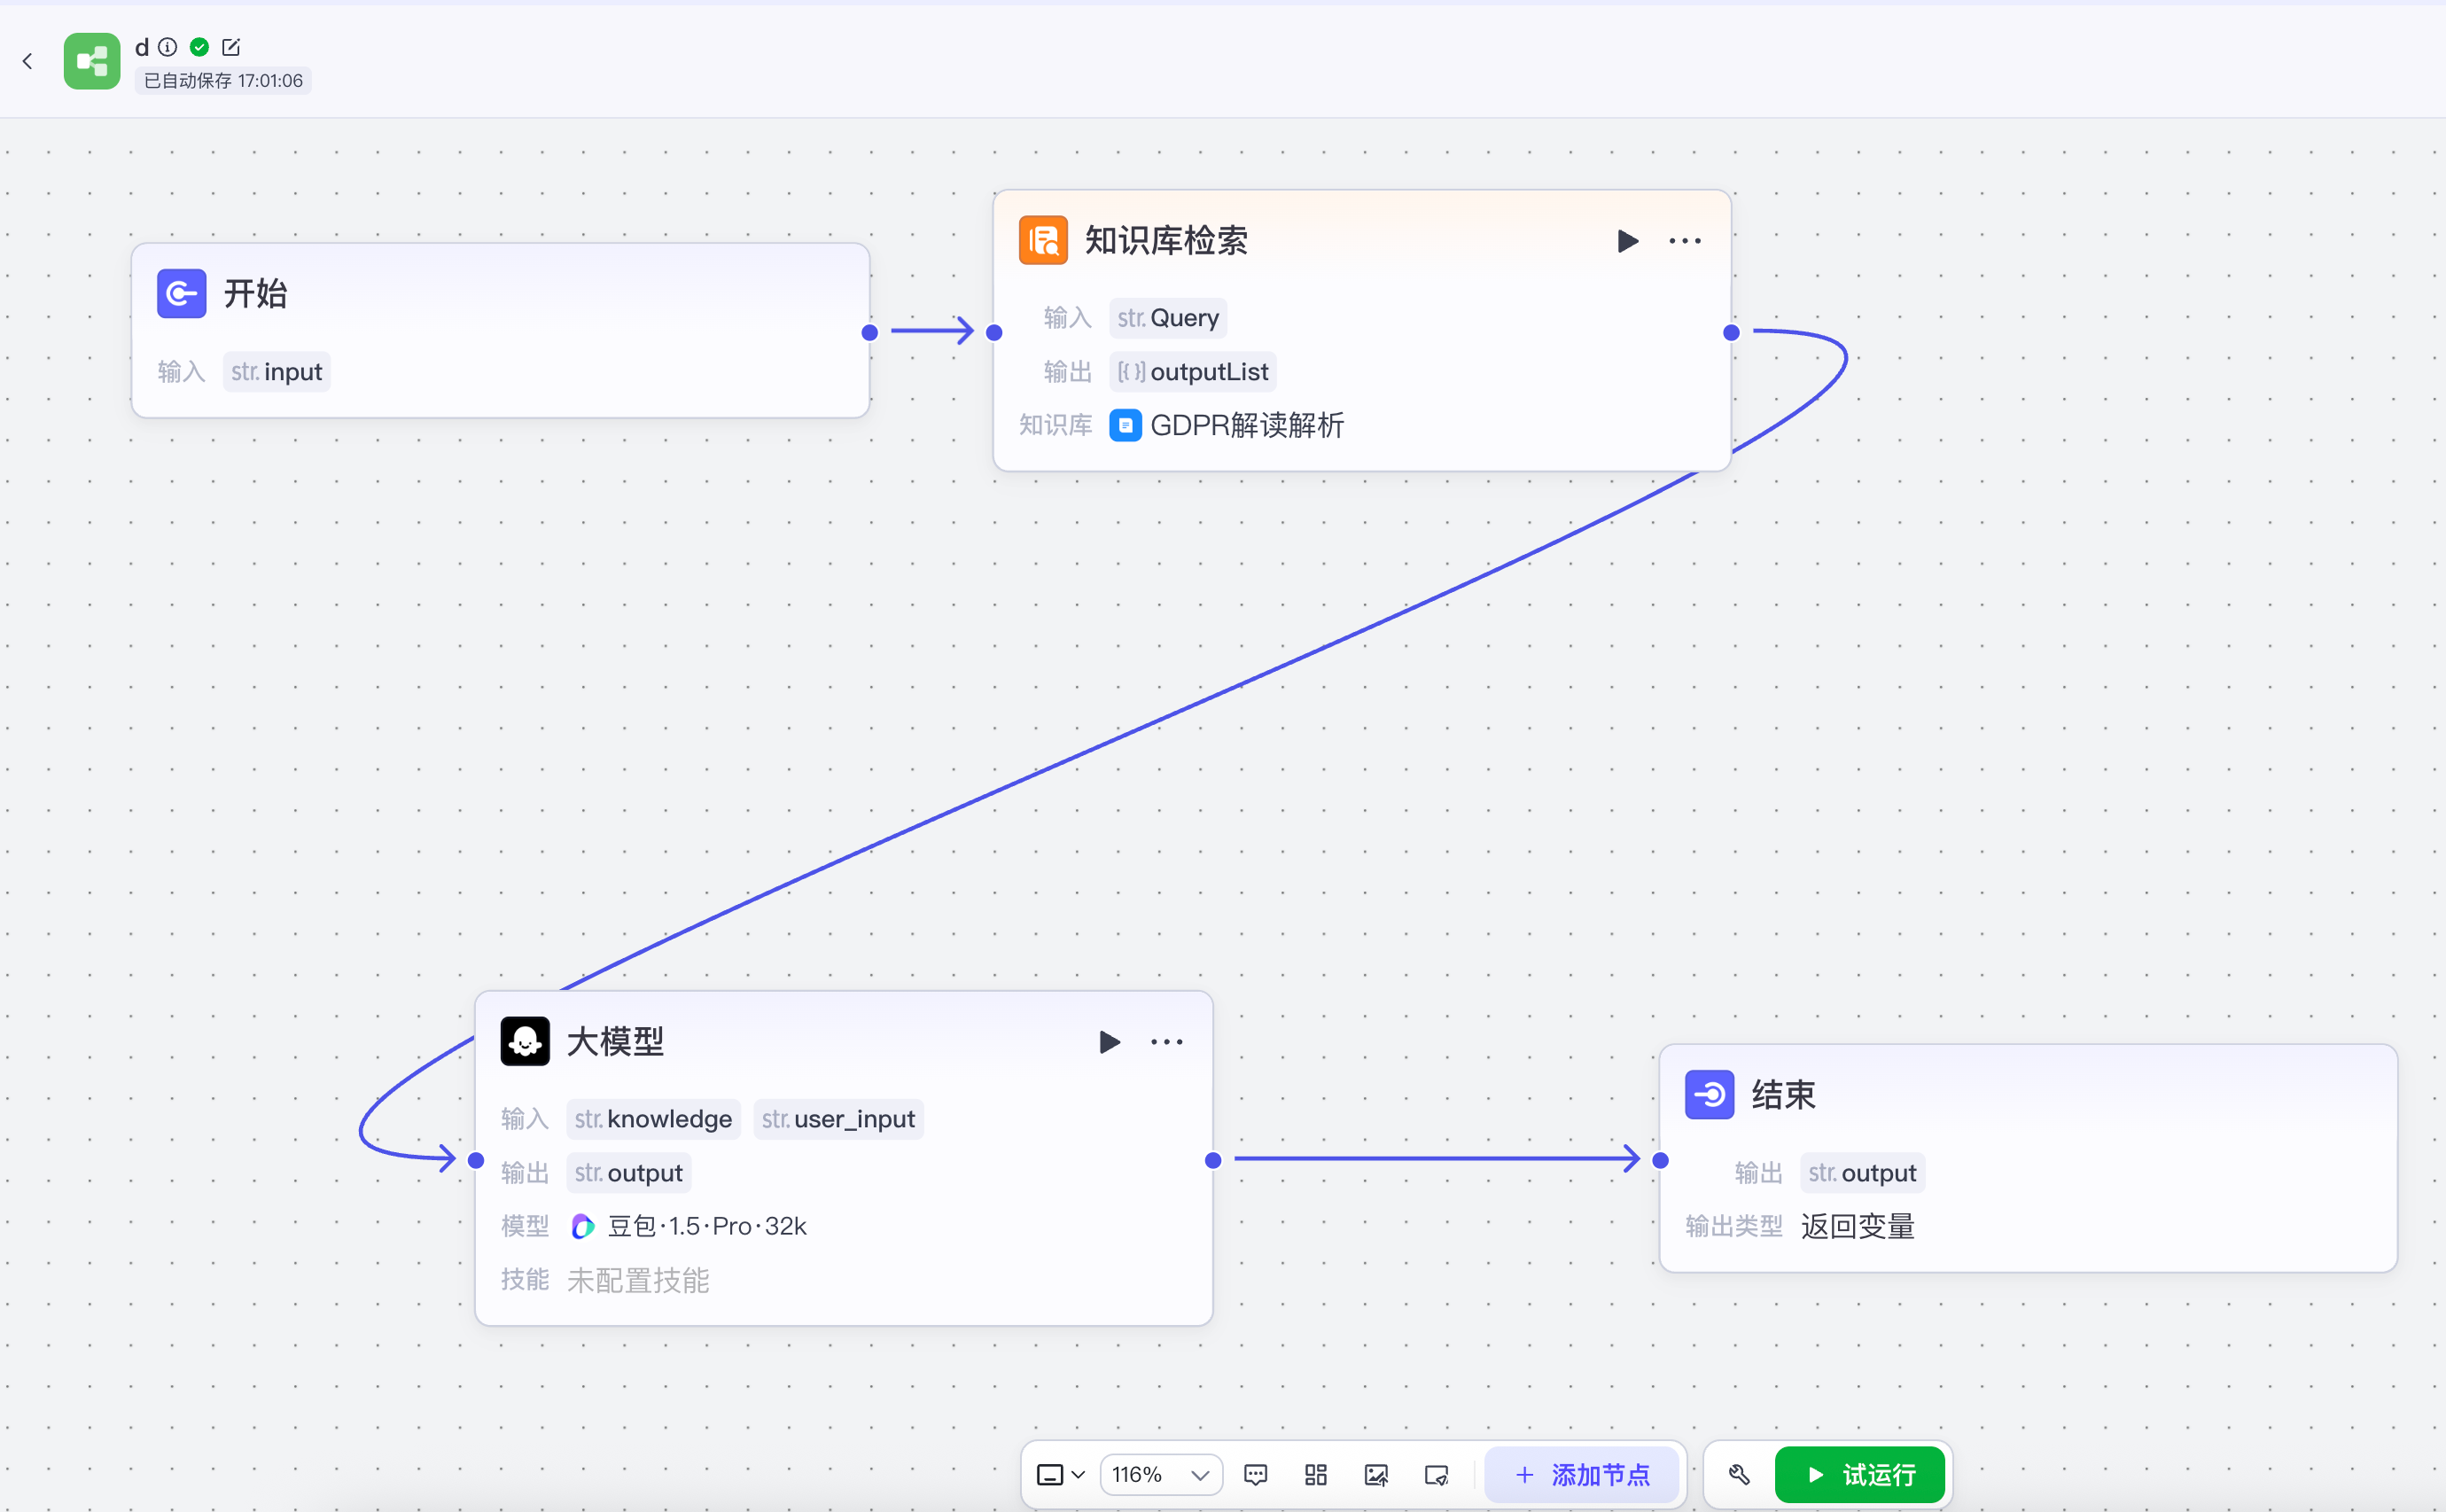Click the back arrow in header

click(28, 61)
